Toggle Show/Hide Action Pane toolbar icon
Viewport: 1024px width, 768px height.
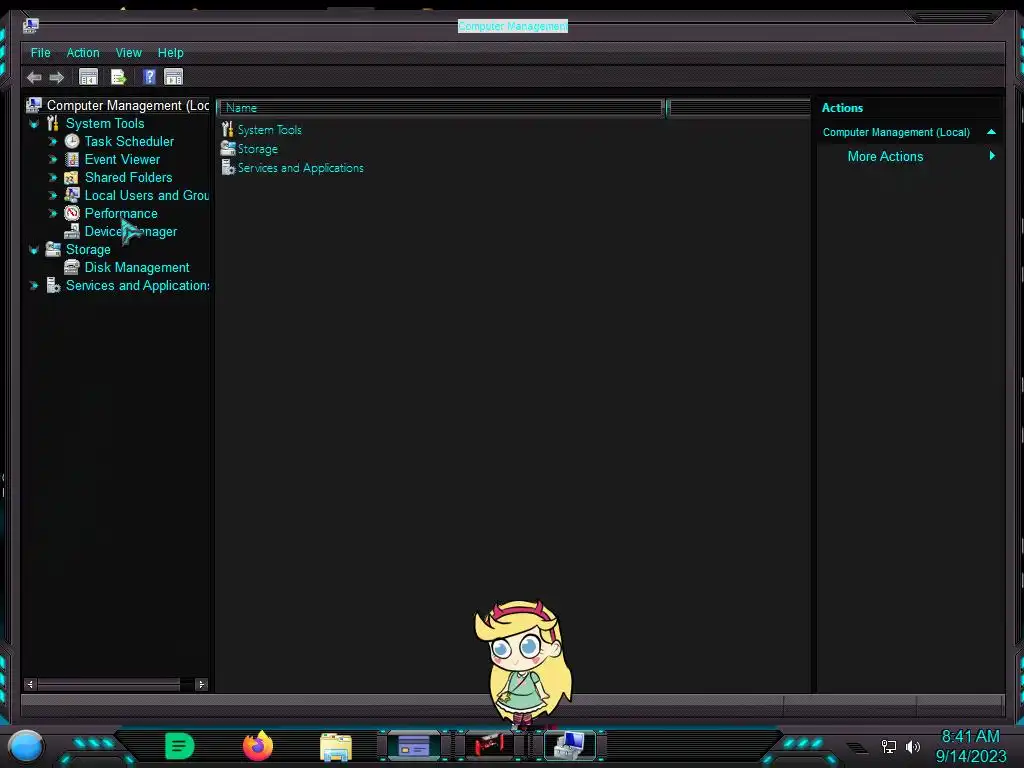pos(173,77)
